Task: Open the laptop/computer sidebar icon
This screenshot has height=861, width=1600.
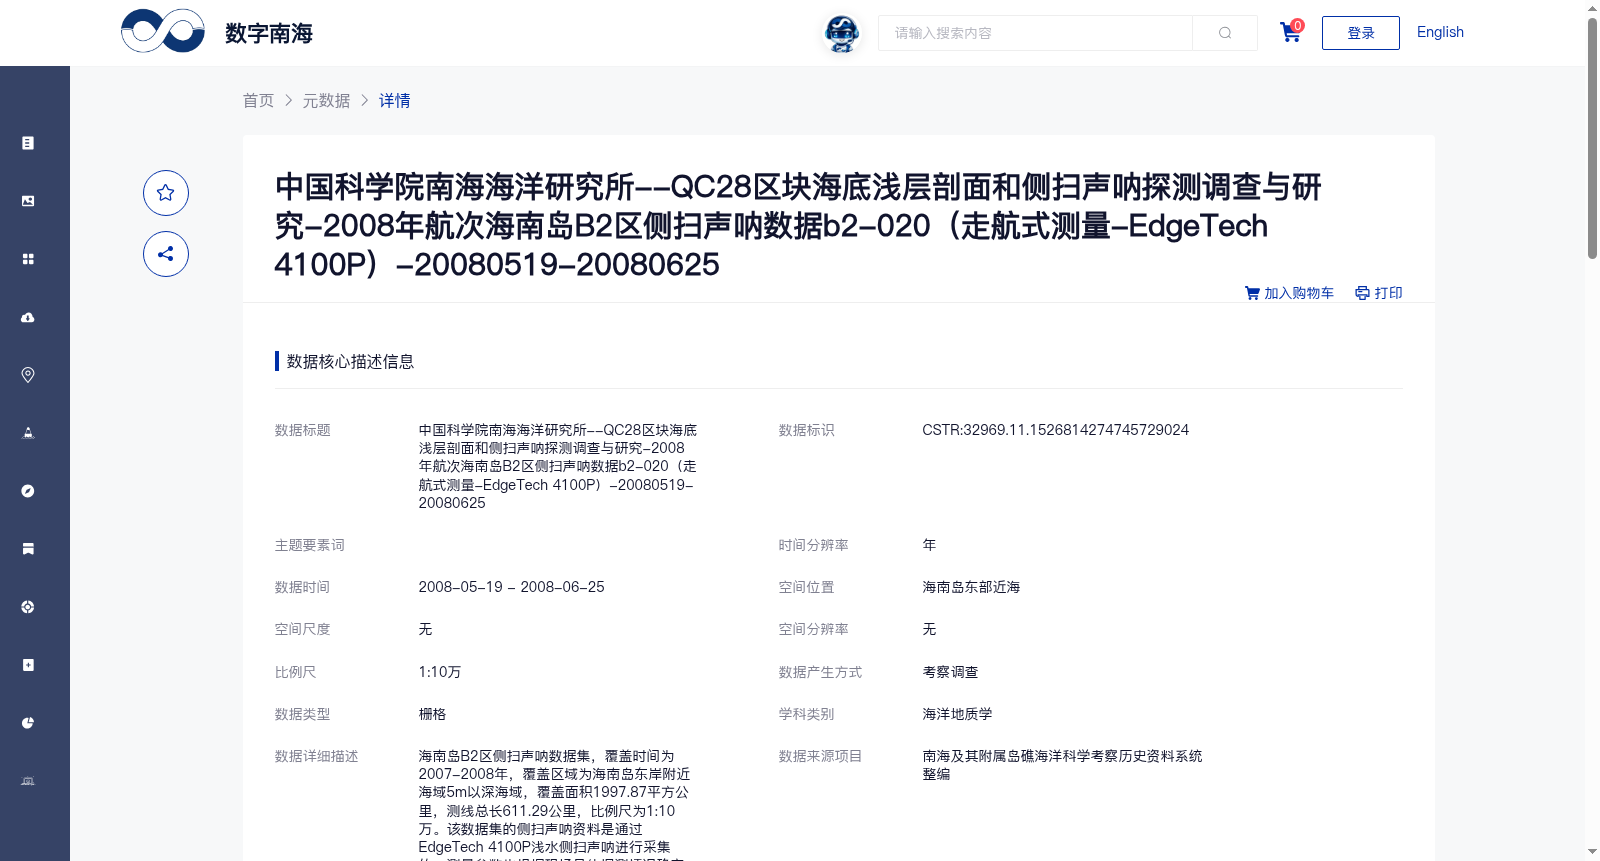Action: pyautogui.click(x=28, y=781)
